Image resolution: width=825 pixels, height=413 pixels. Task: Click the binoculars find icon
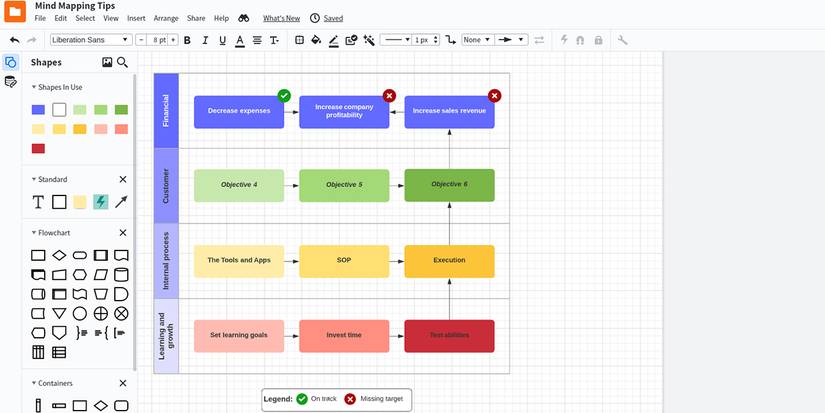click(x=244, y=18)
